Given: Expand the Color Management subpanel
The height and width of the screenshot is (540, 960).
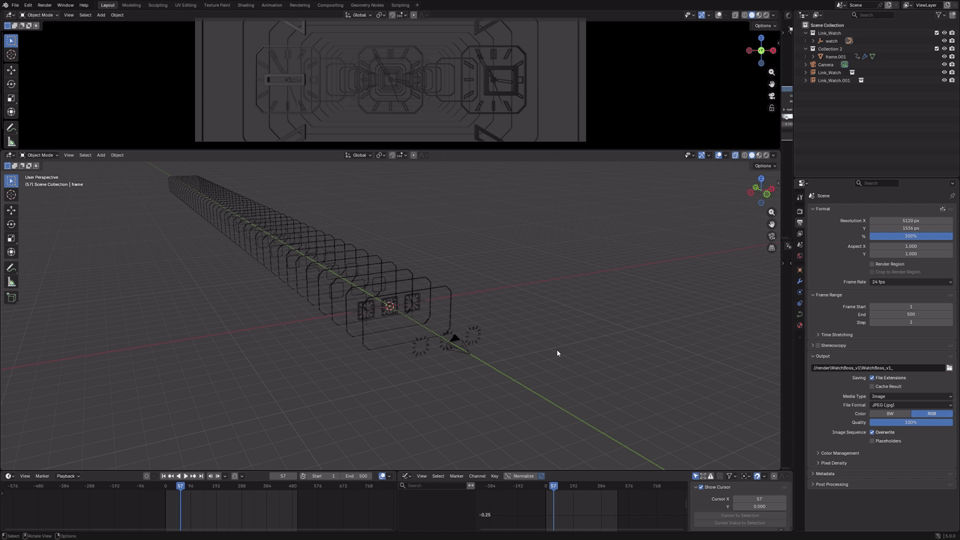Looking at the screenshot, I should pyautogui.click(x=839, y=453).
